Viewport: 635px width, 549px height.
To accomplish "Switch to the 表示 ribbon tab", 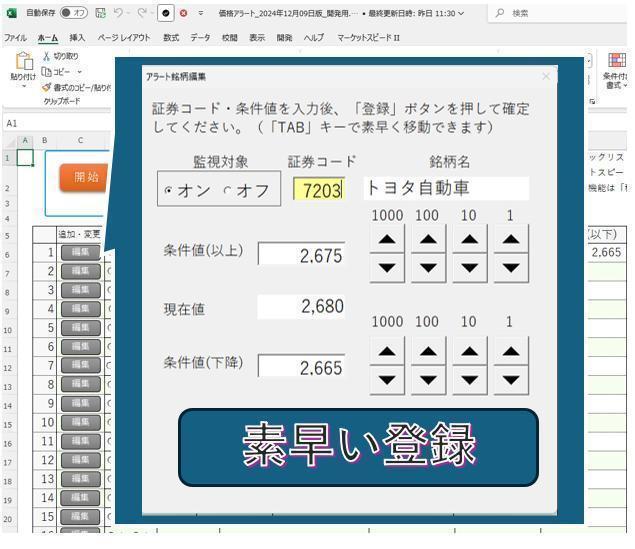I will point(257,38).
